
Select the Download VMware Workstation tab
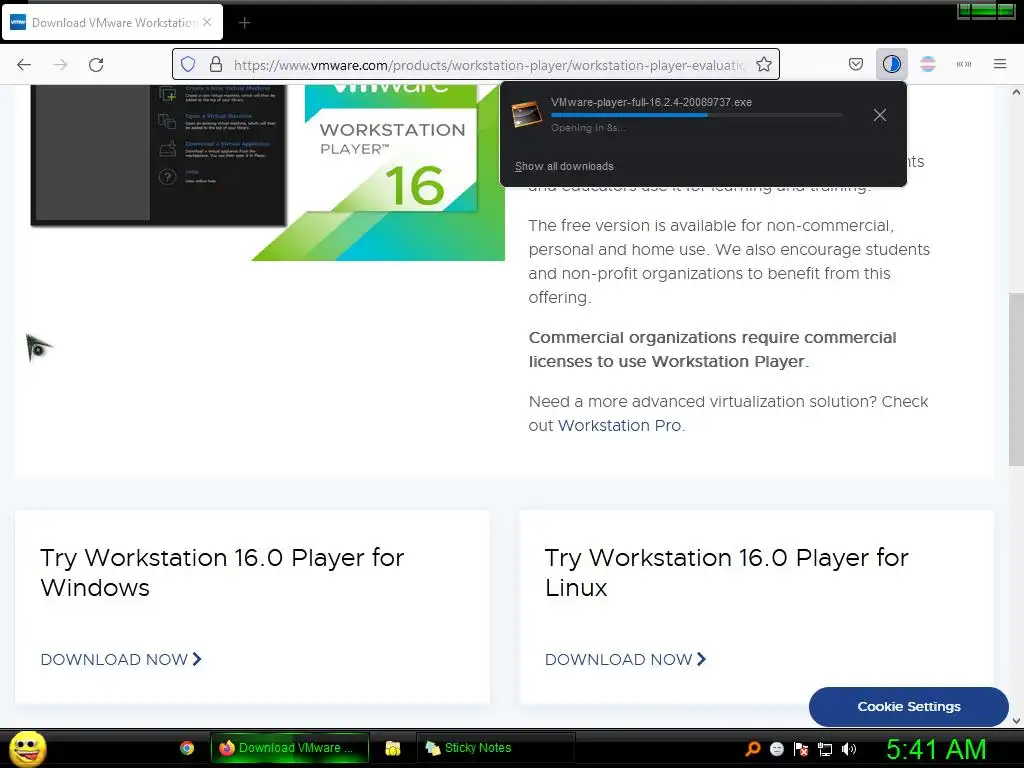point(112,22)
